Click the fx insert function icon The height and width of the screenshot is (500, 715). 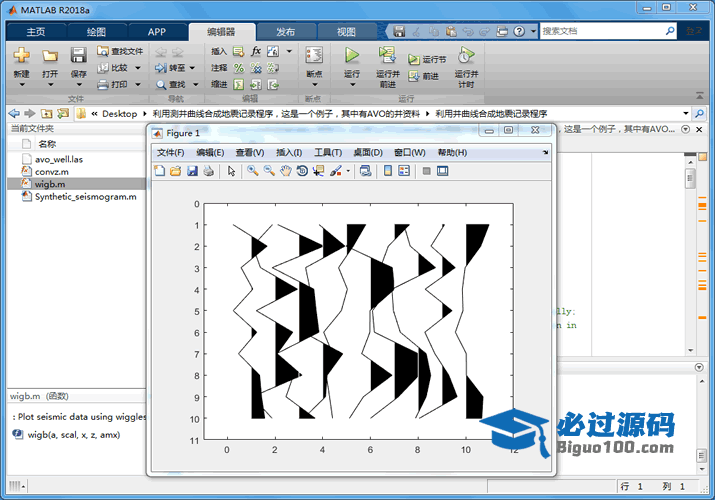click(x=256, y=51)
